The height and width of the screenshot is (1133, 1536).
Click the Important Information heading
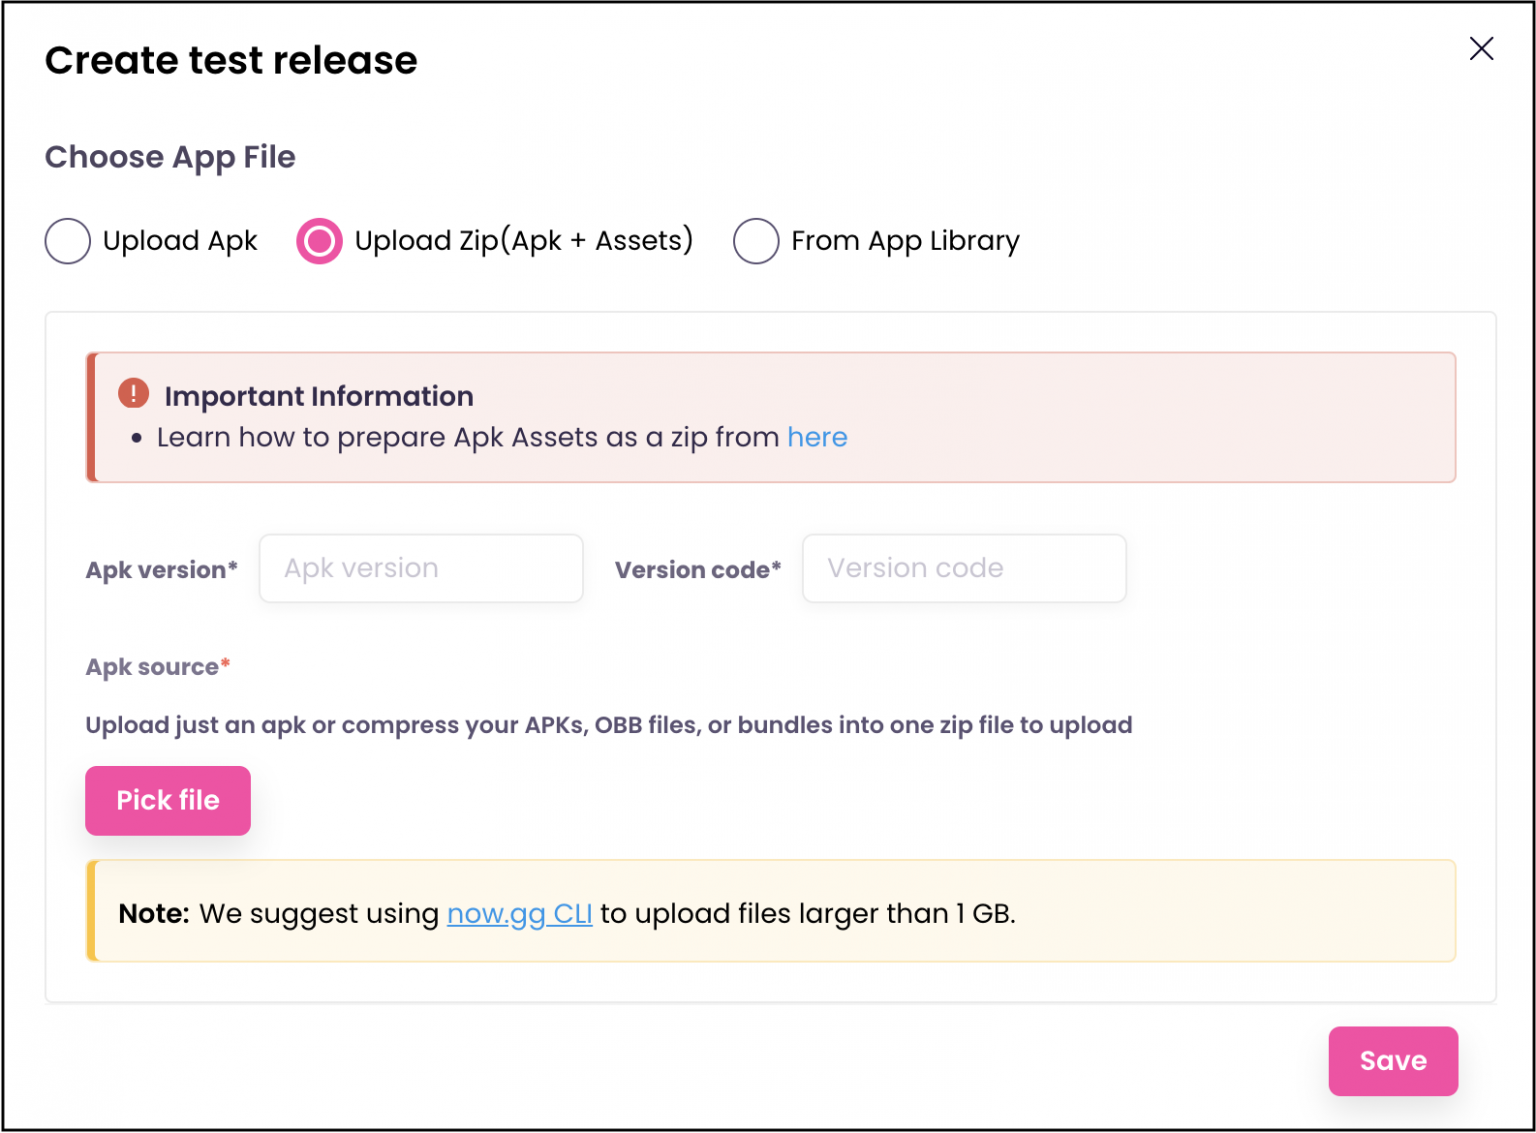tap(319, 396)
